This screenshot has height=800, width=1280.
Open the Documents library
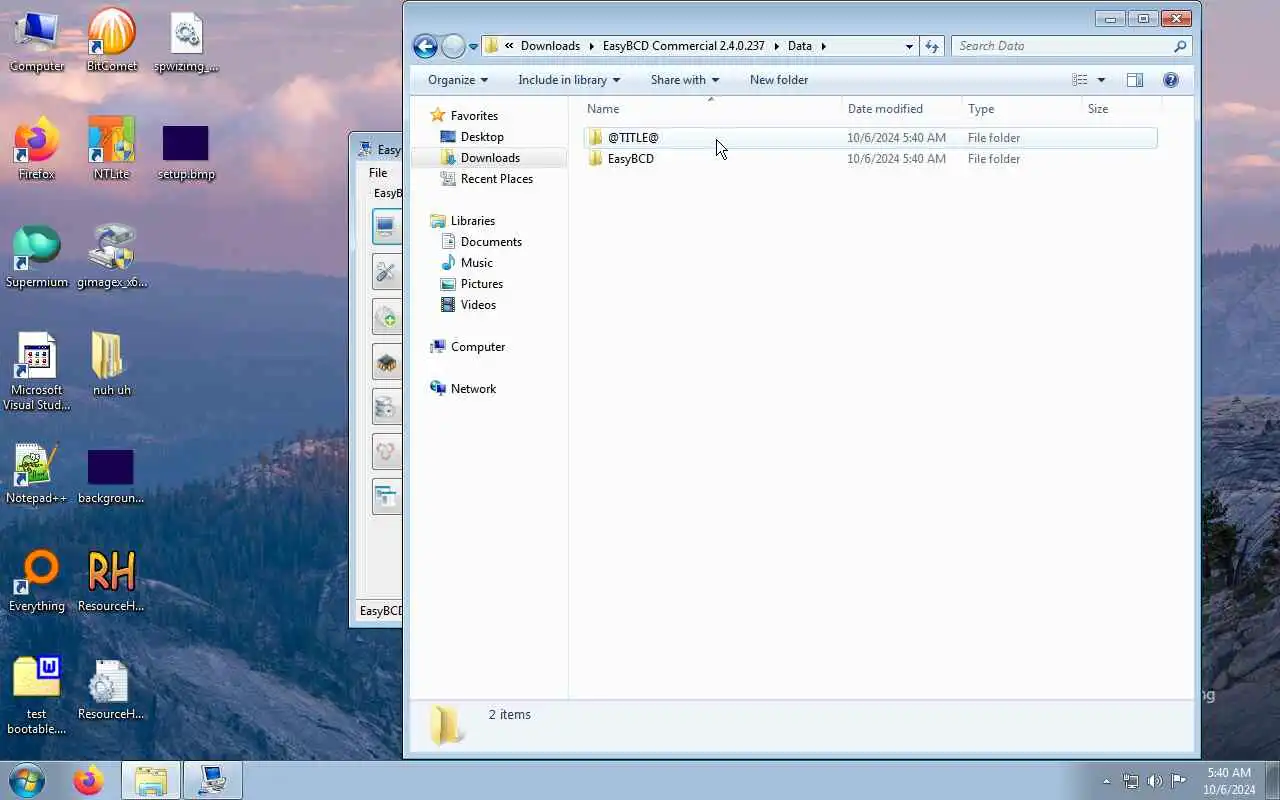(x=491, y=242)
